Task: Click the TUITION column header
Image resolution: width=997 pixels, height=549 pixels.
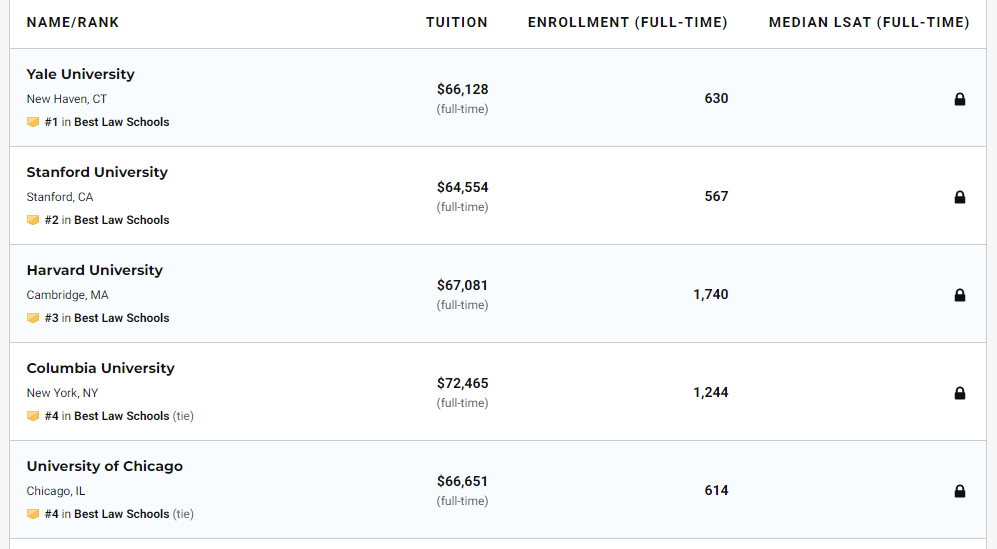Action: (x=457, y=22)
